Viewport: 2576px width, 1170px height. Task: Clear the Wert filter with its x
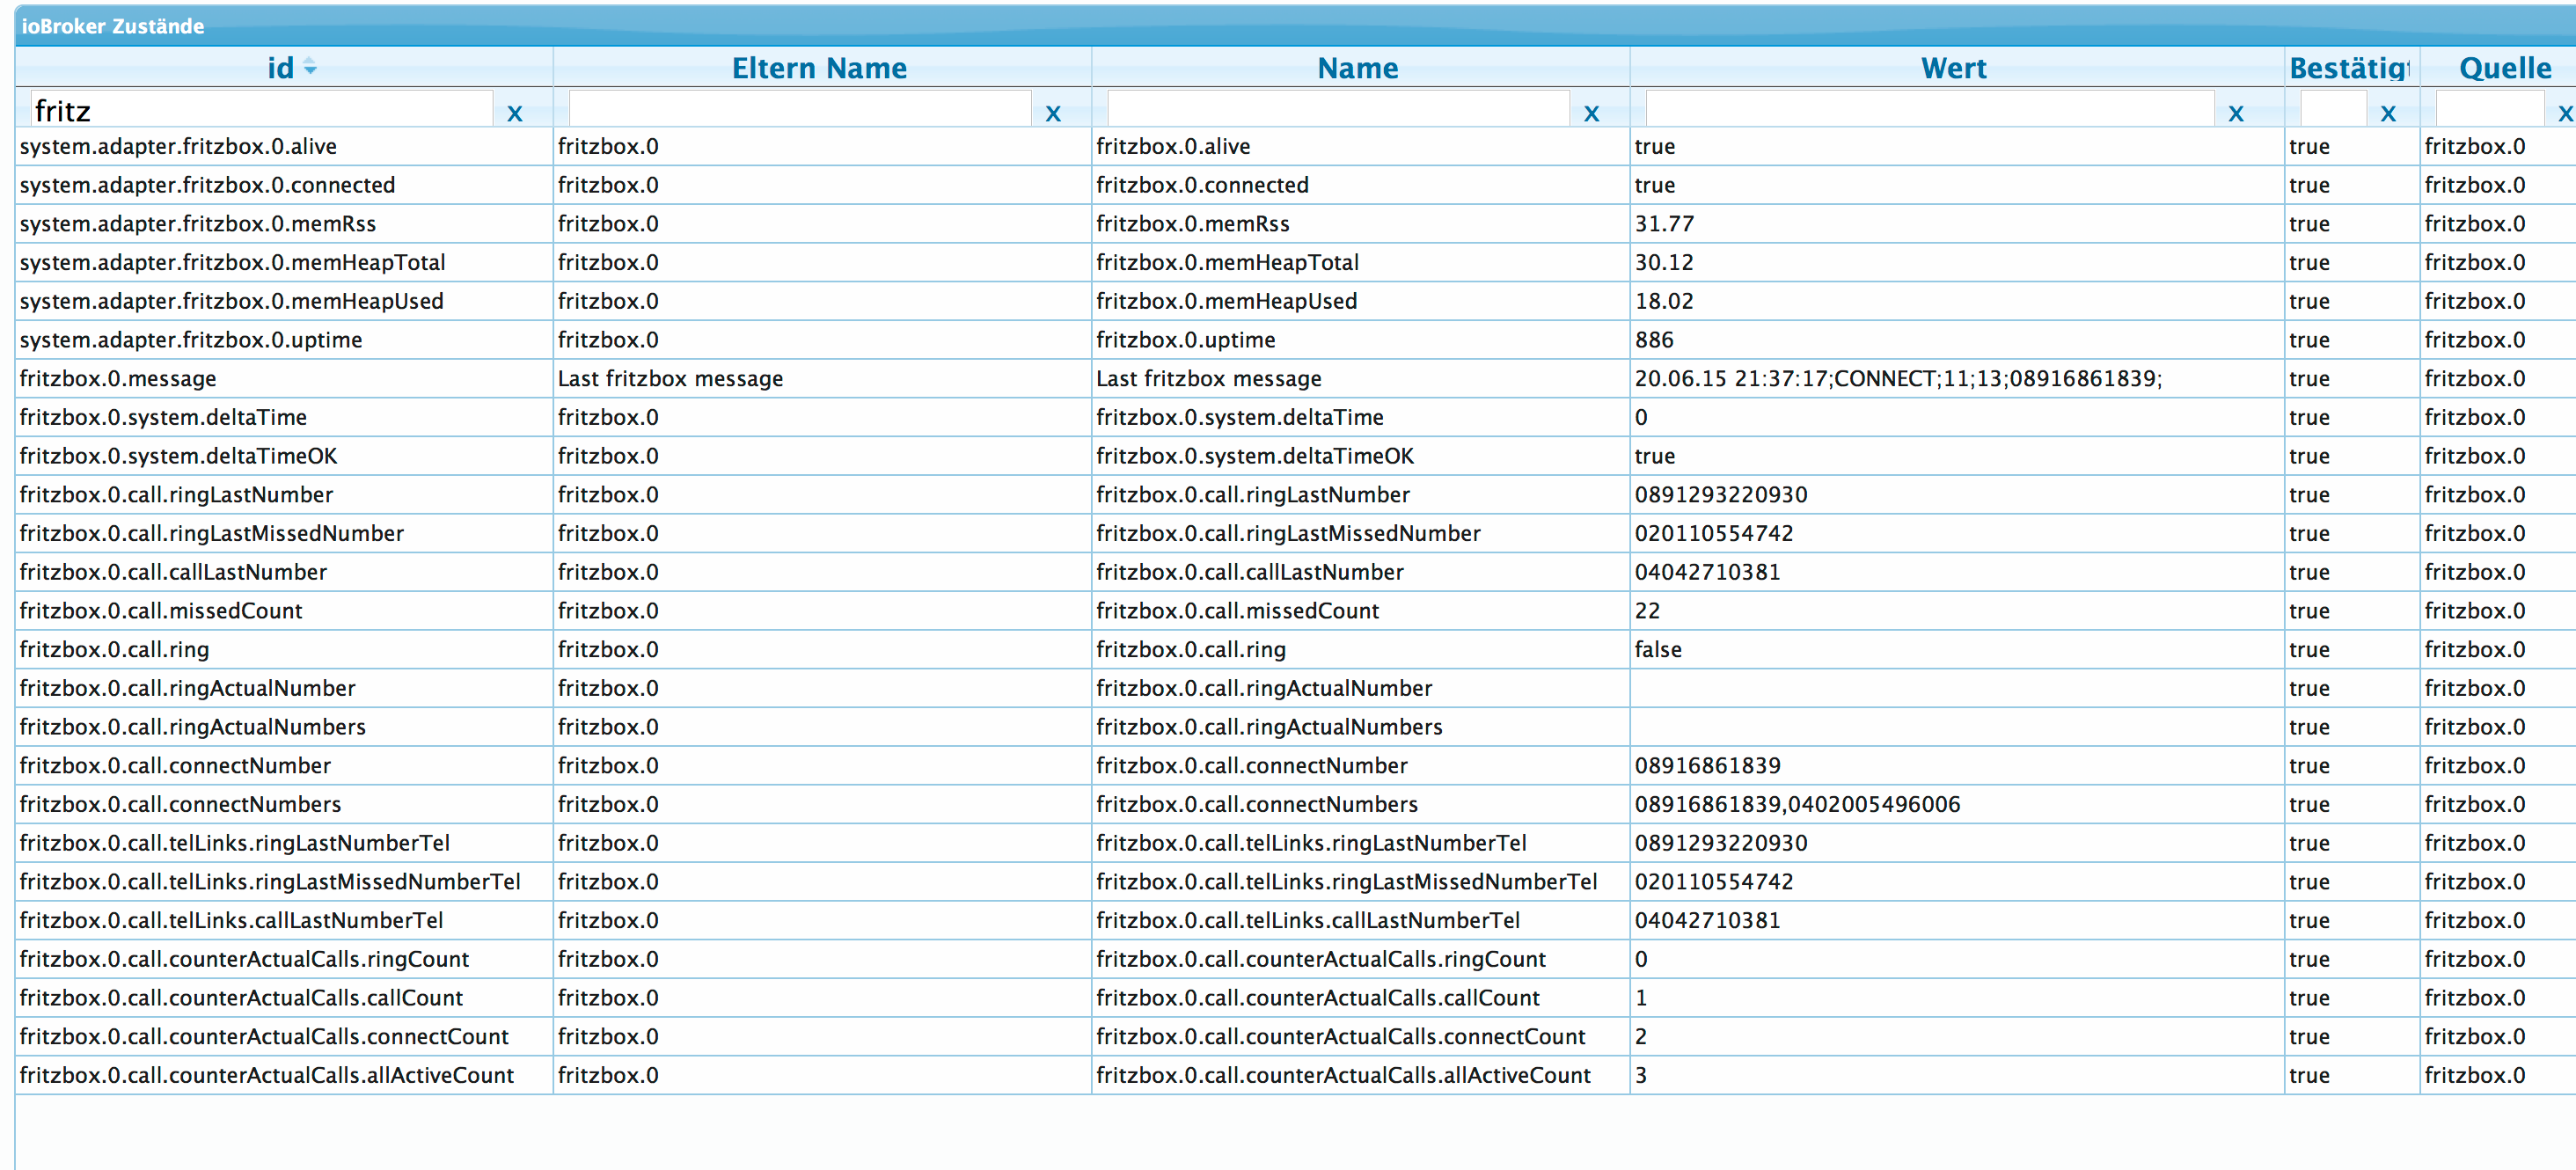coord(2235,113)
